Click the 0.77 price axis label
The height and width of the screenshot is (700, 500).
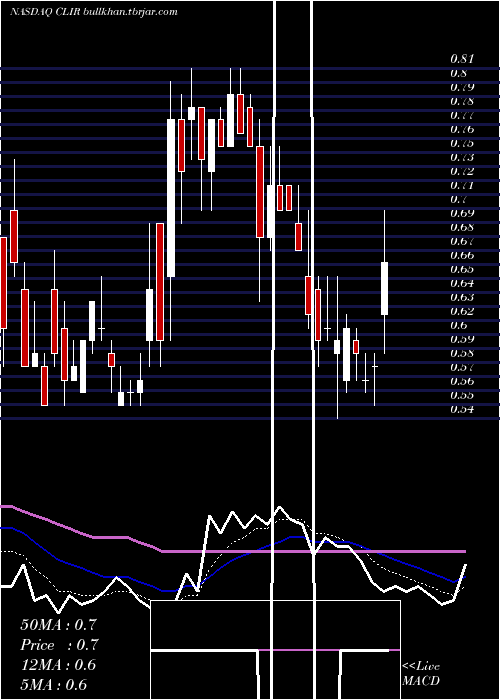click(462, 115)
